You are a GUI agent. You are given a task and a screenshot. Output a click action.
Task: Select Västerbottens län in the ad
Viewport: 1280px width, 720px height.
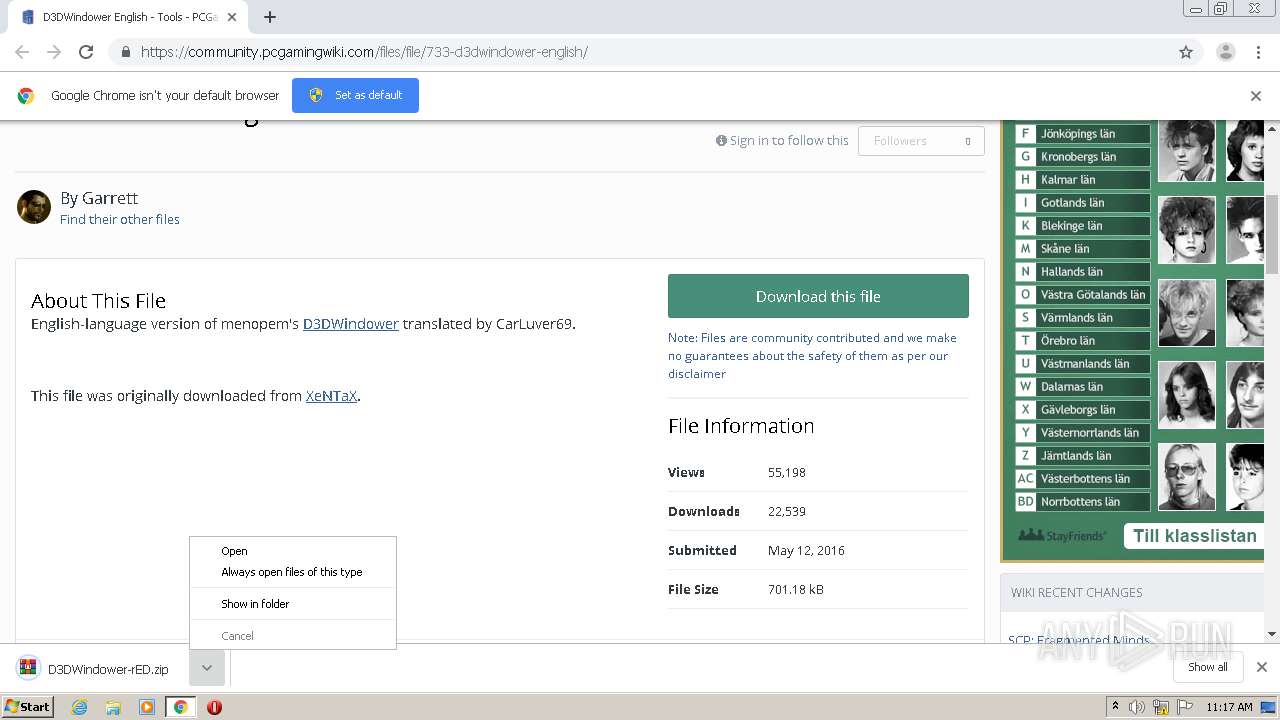[x=1083, y=479]
